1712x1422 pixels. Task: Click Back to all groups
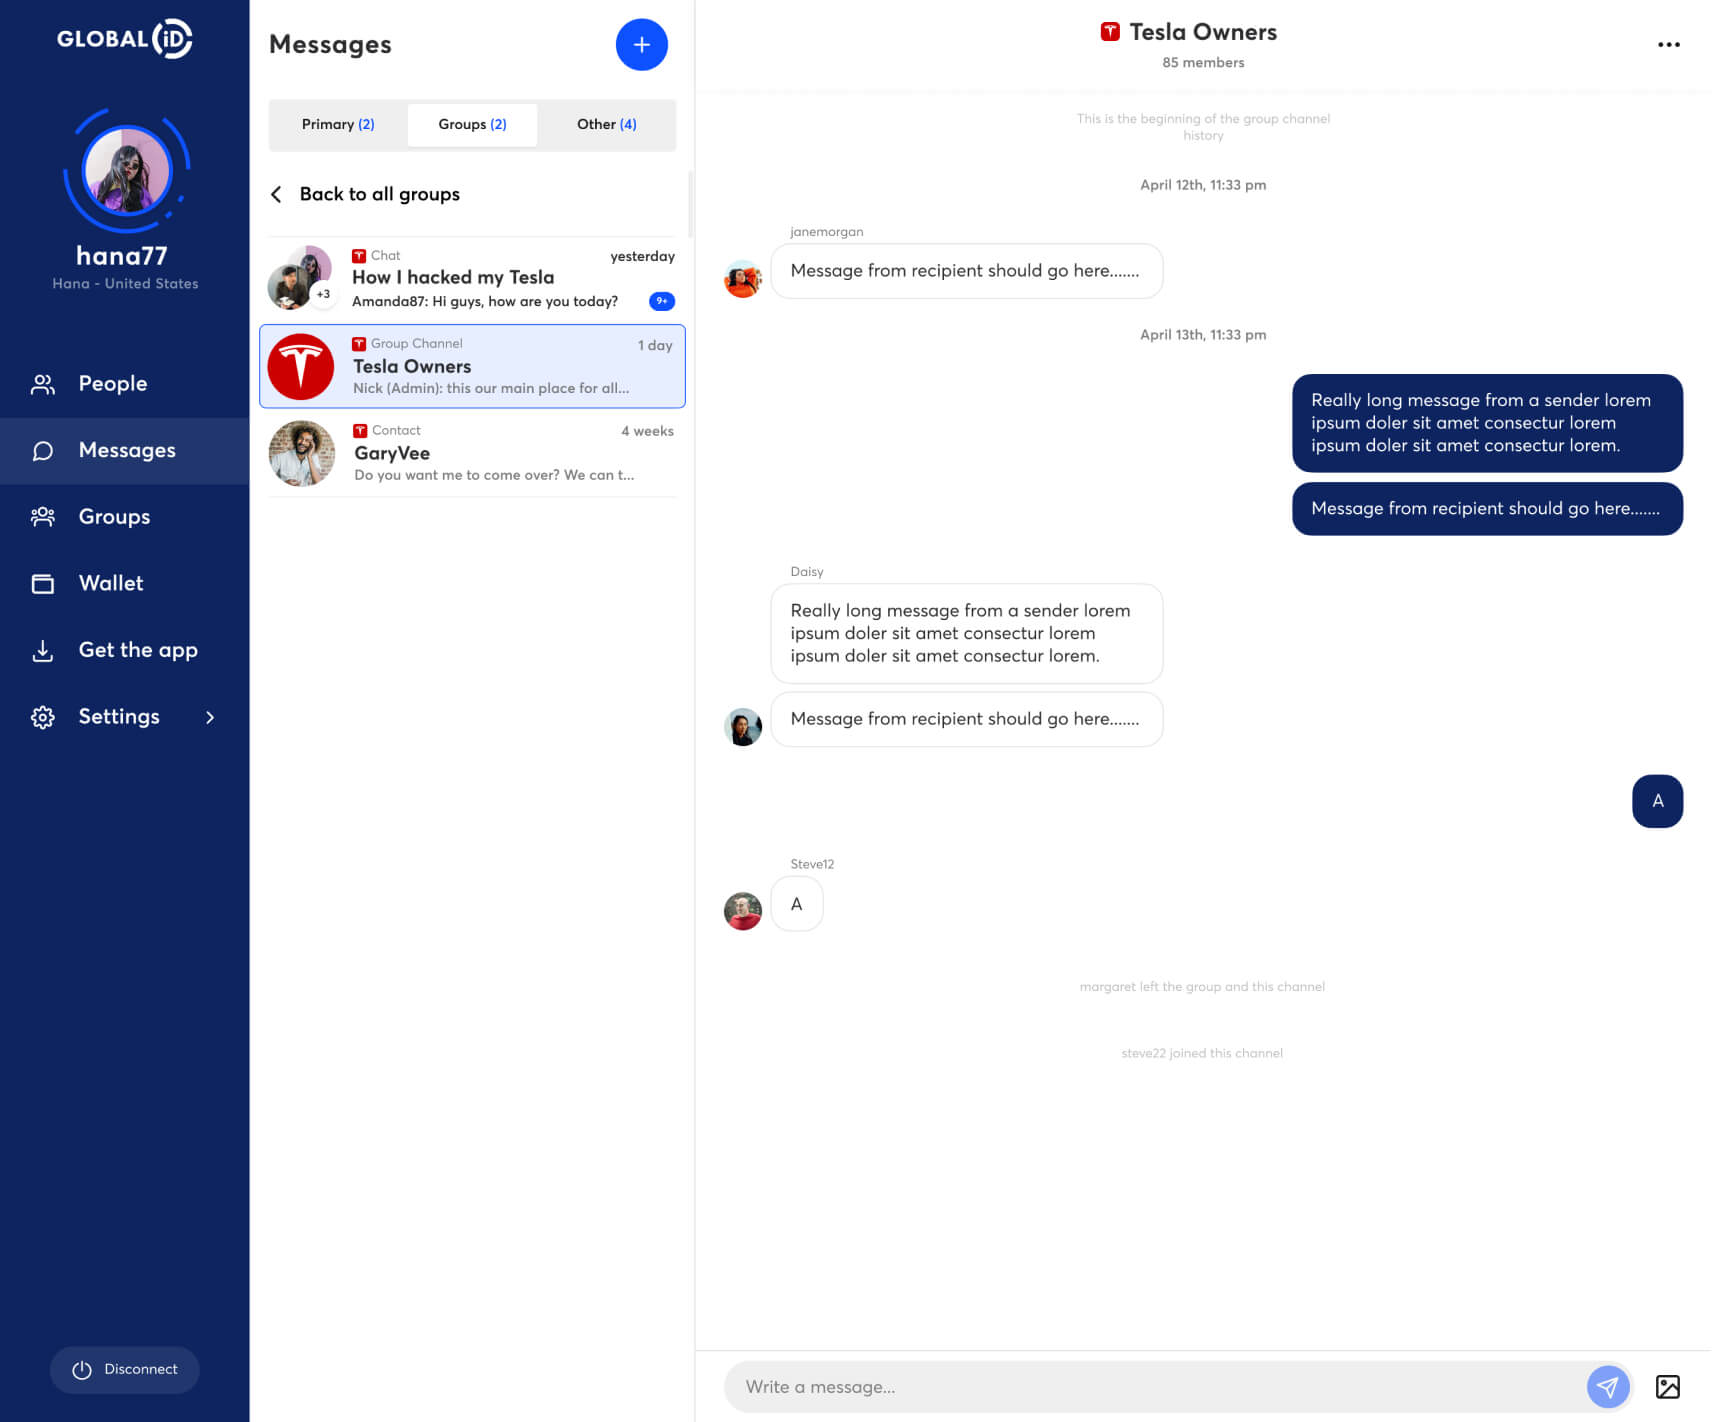coord(379,194)
